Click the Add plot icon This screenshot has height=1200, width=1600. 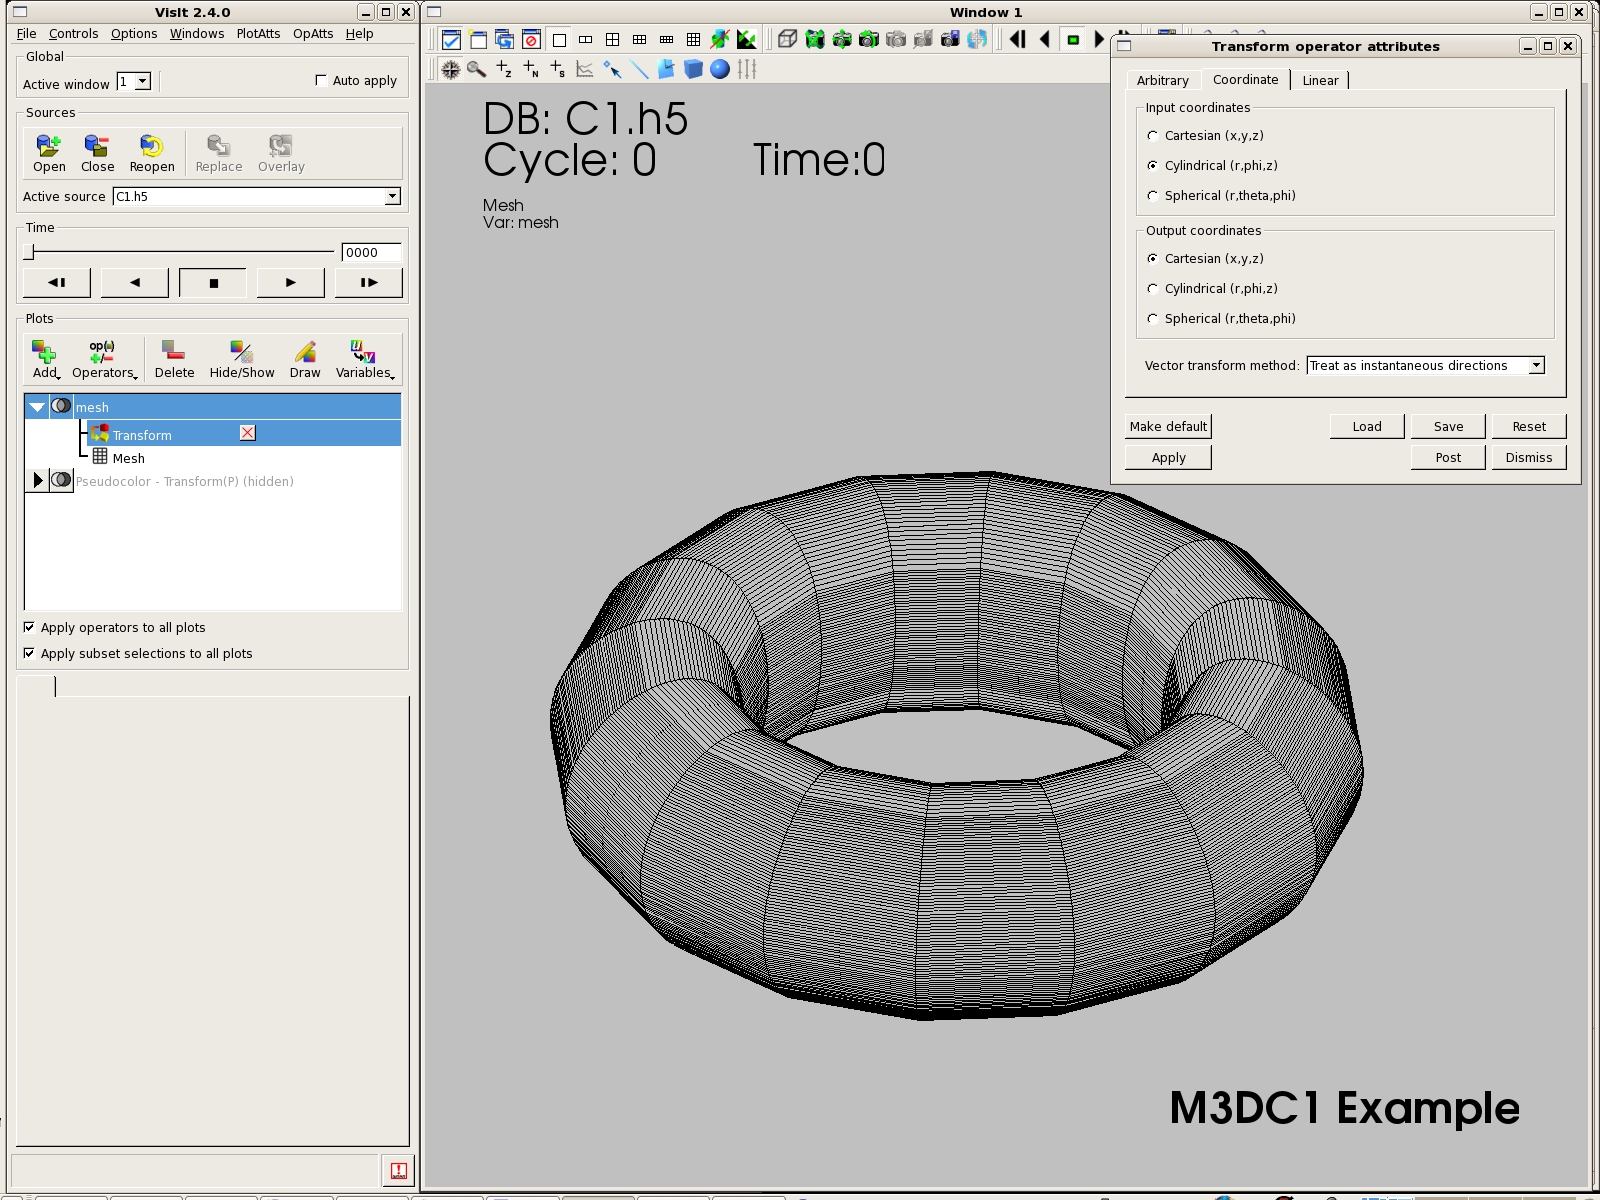point(45,359)
